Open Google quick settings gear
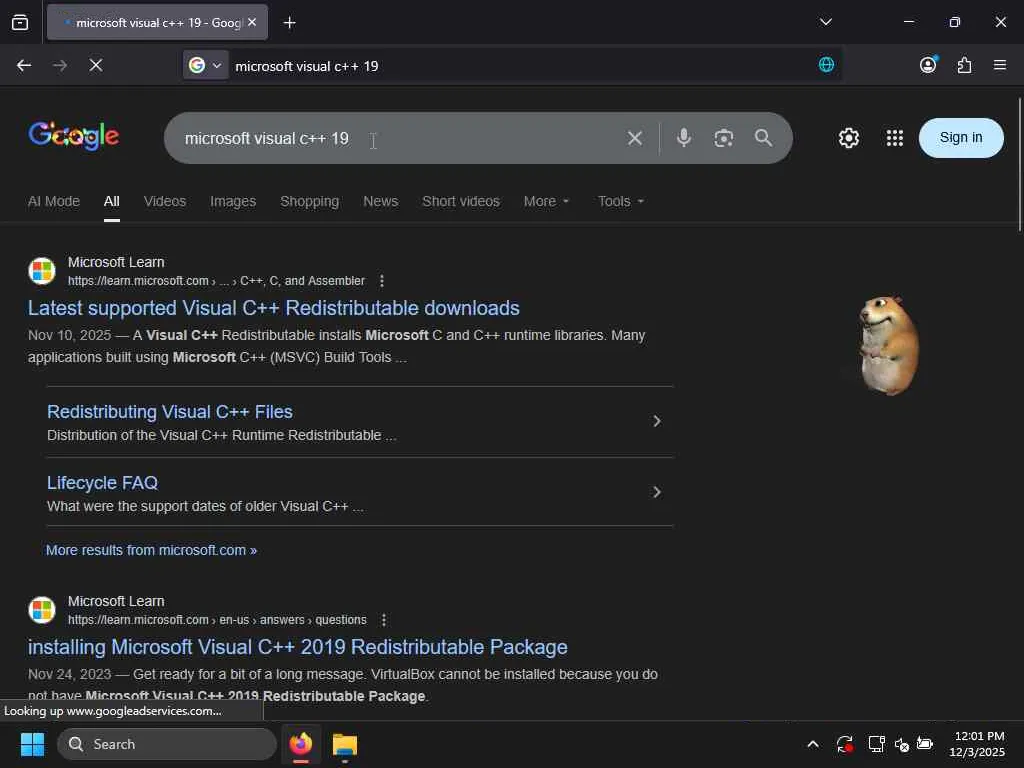This screenshot has height=768, width=1024. 849,138
